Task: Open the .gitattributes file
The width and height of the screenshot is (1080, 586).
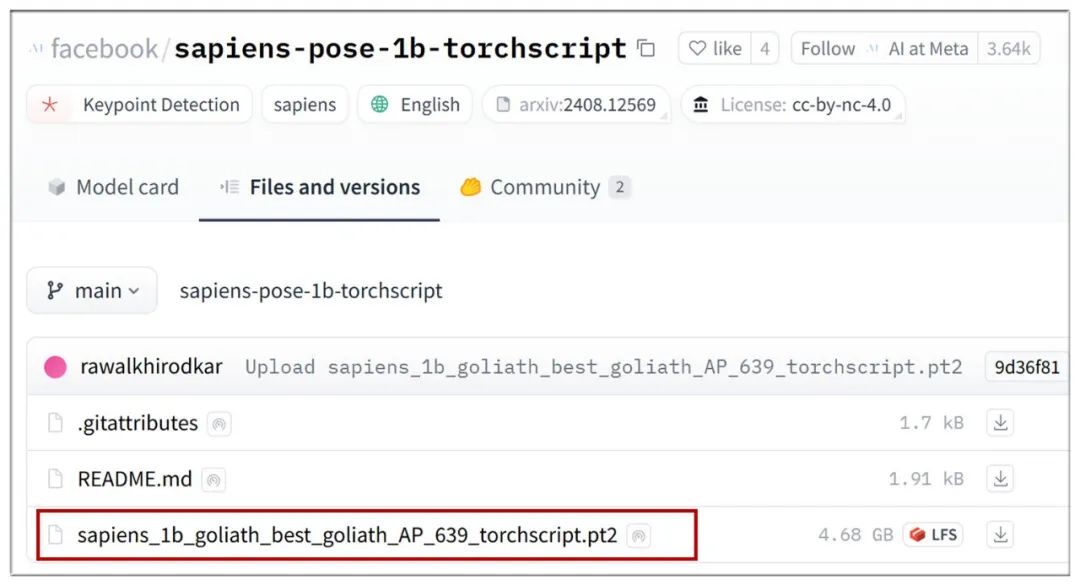Action: point(138,423)
